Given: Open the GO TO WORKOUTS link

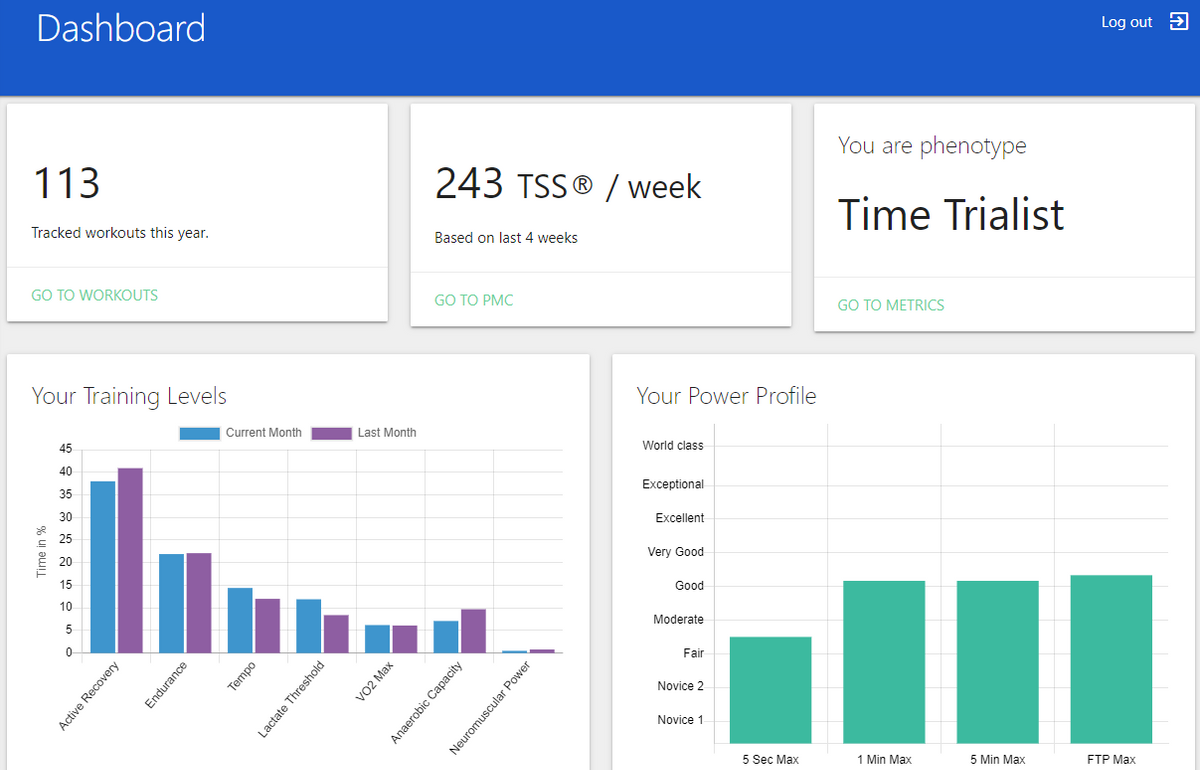Looking at the screenshot, I should tap(94, 295).
